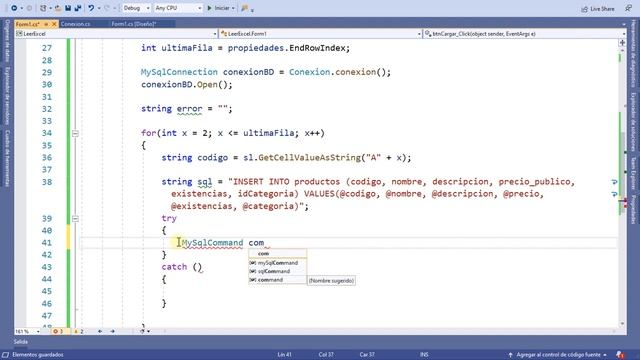
Task: Switch to the Form1.cs [Diseño] tab
Action: pyautogui.click(x=134, y=24)
